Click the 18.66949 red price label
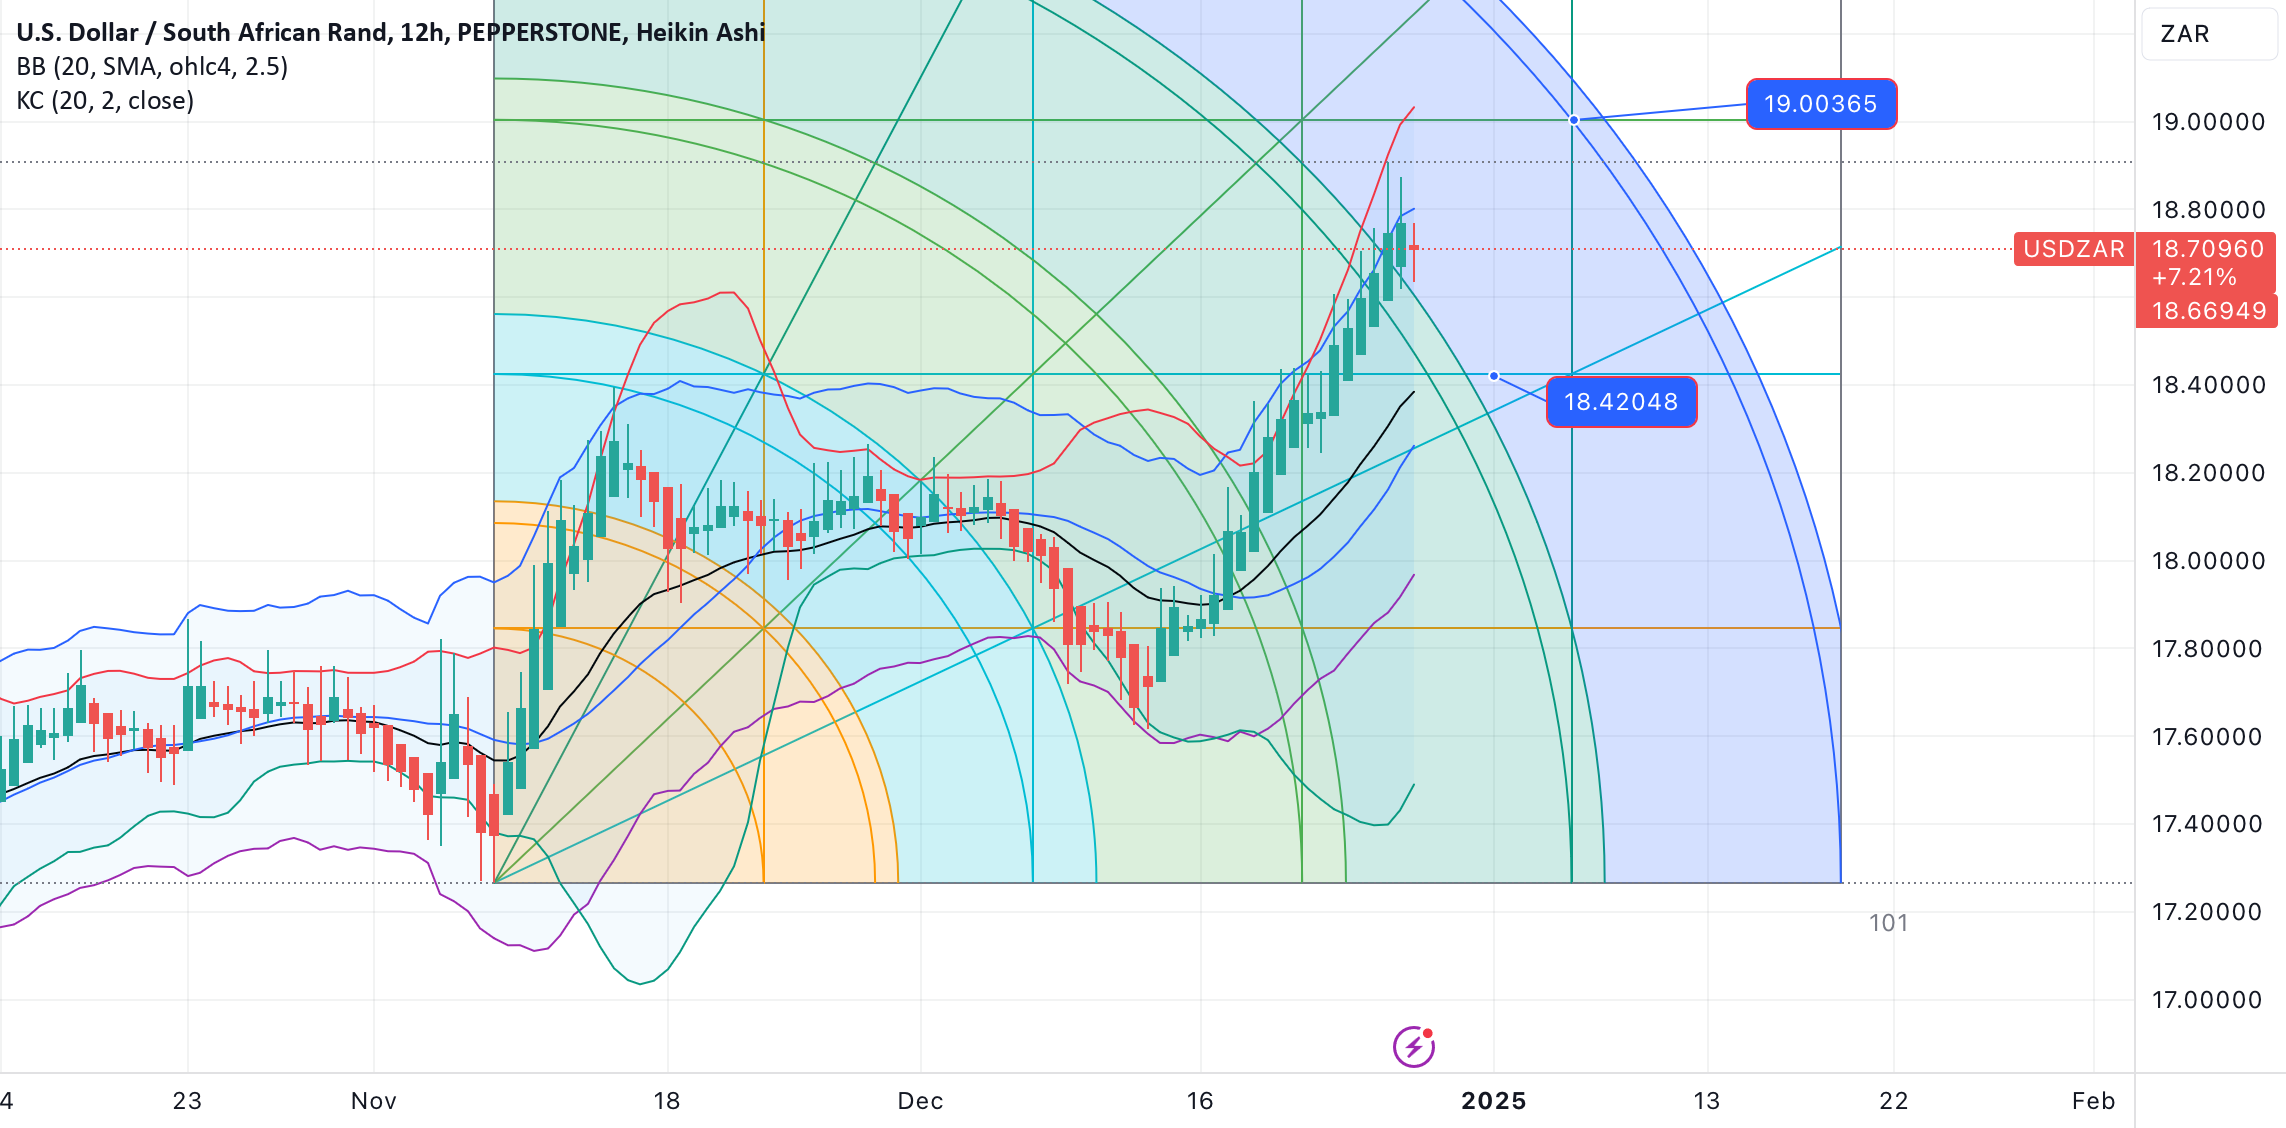Screen dimensions: 2286x1128 point(2208,311)
